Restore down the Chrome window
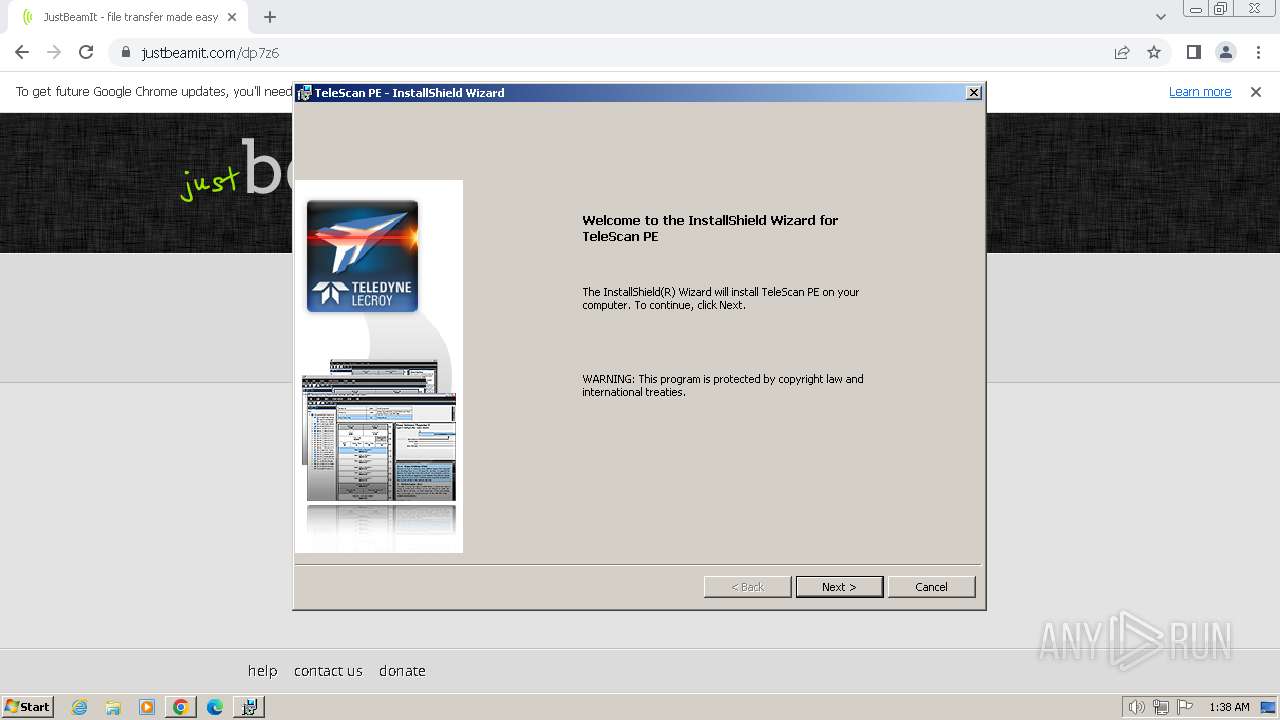 1221,9
